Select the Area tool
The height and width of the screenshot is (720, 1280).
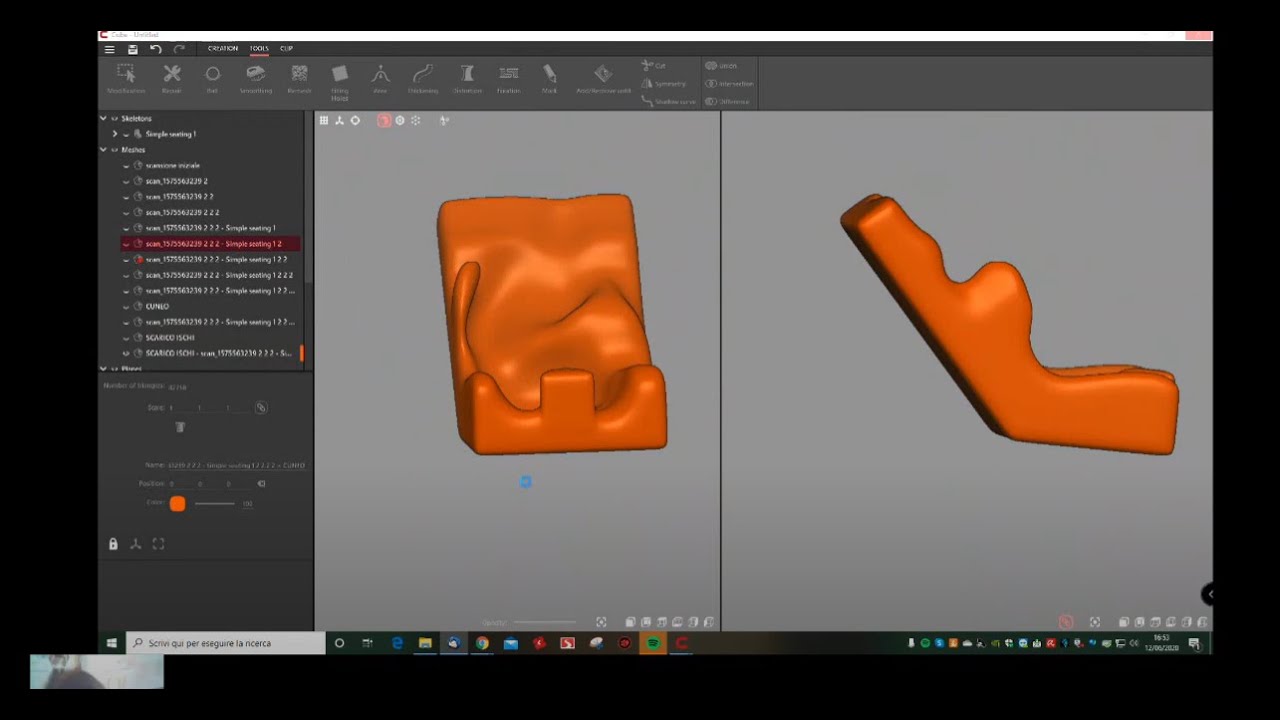click(x=380, y=79)
